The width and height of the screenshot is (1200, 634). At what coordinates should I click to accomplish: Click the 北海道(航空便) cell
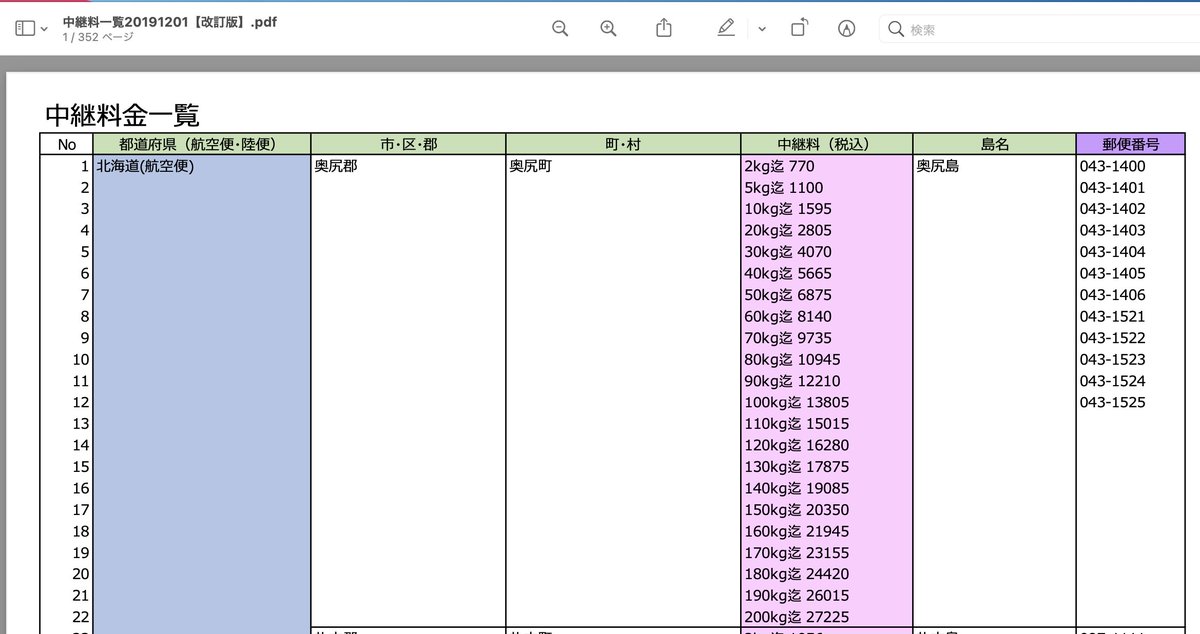145,166
